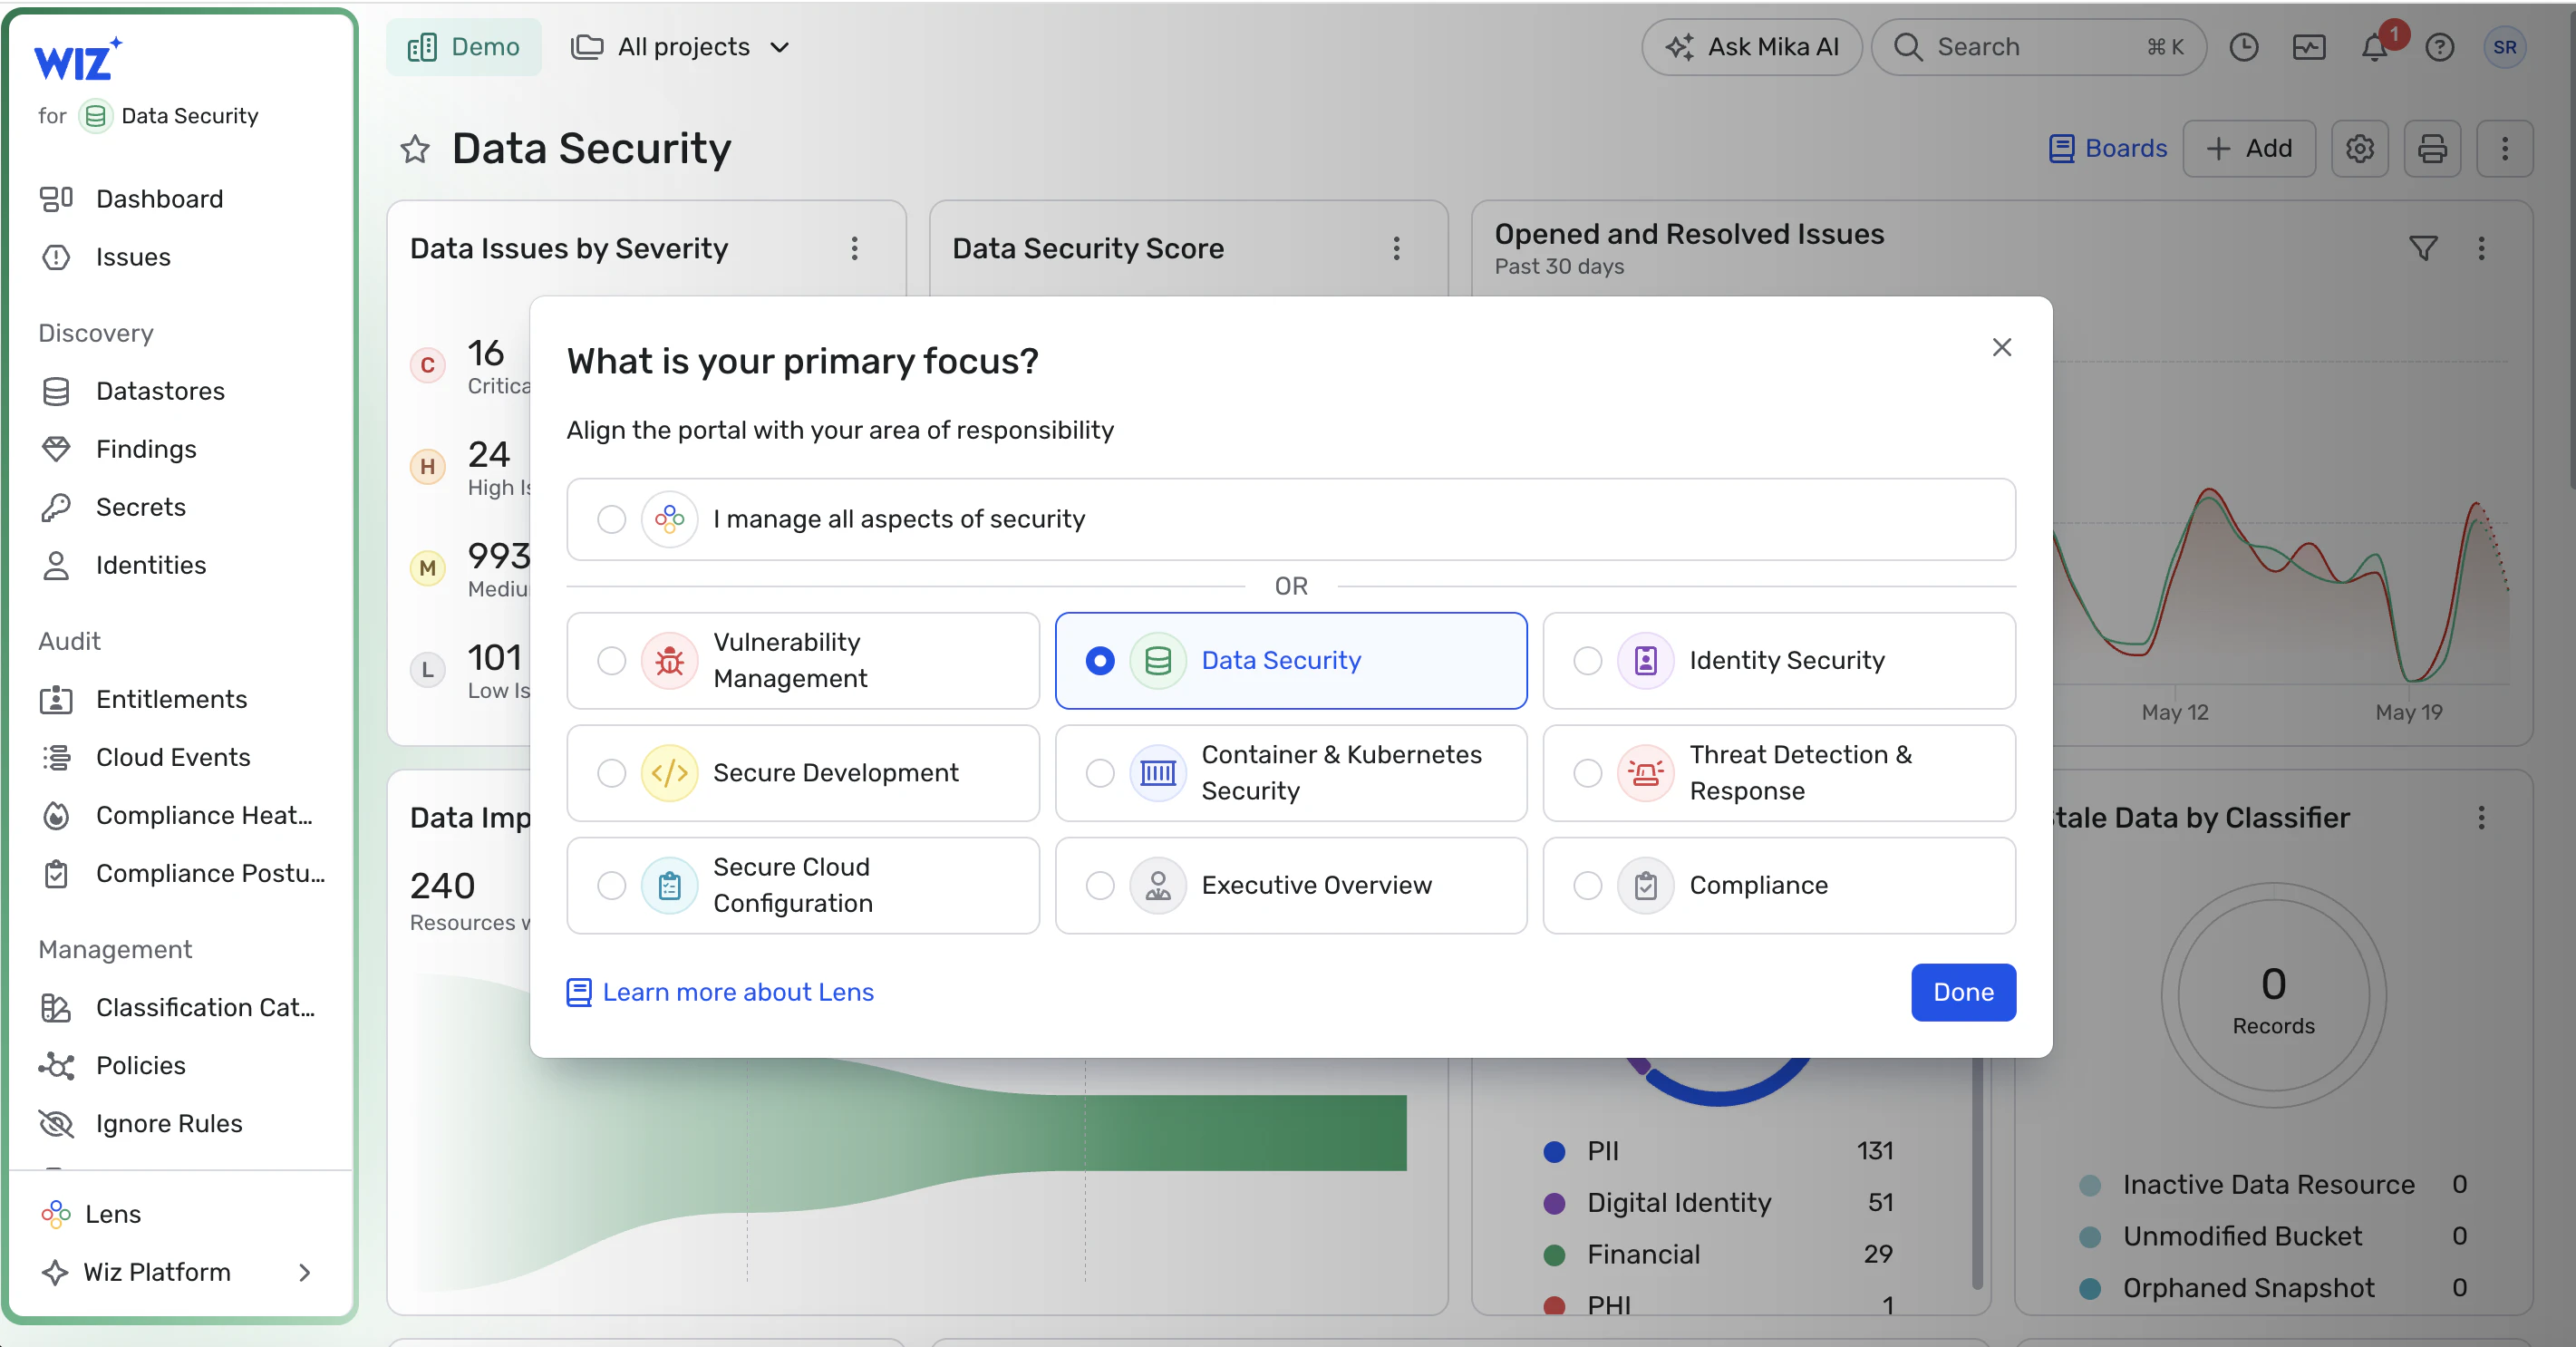The image size is (2576, 1347).
Task: Open the SR user avatar menu
Action: [x=2505, y=47]
